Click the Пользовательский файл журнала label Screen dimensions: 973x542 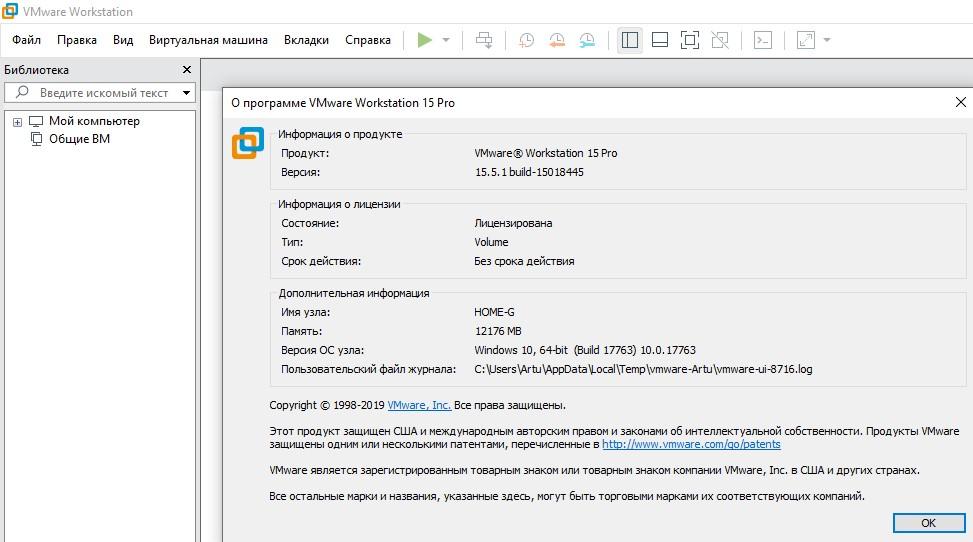(x=369, y=369)
